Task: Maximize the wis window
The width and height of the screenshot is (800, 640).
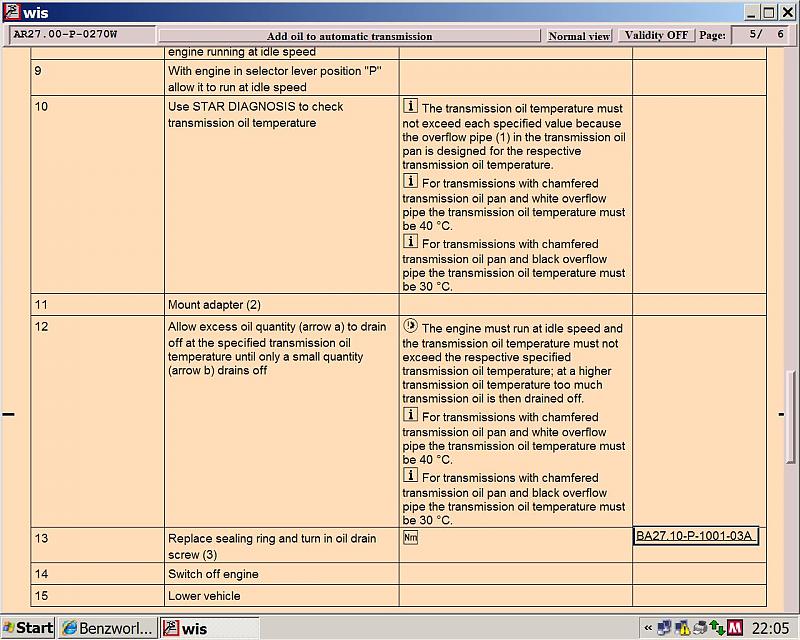Action: pyautogui.click(x=769, y=12)
